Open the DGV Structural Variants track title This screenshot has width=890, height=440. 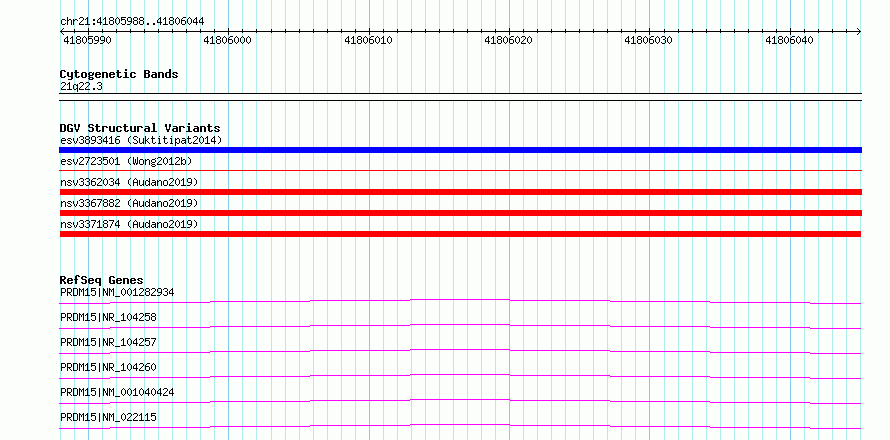[140, 128]
